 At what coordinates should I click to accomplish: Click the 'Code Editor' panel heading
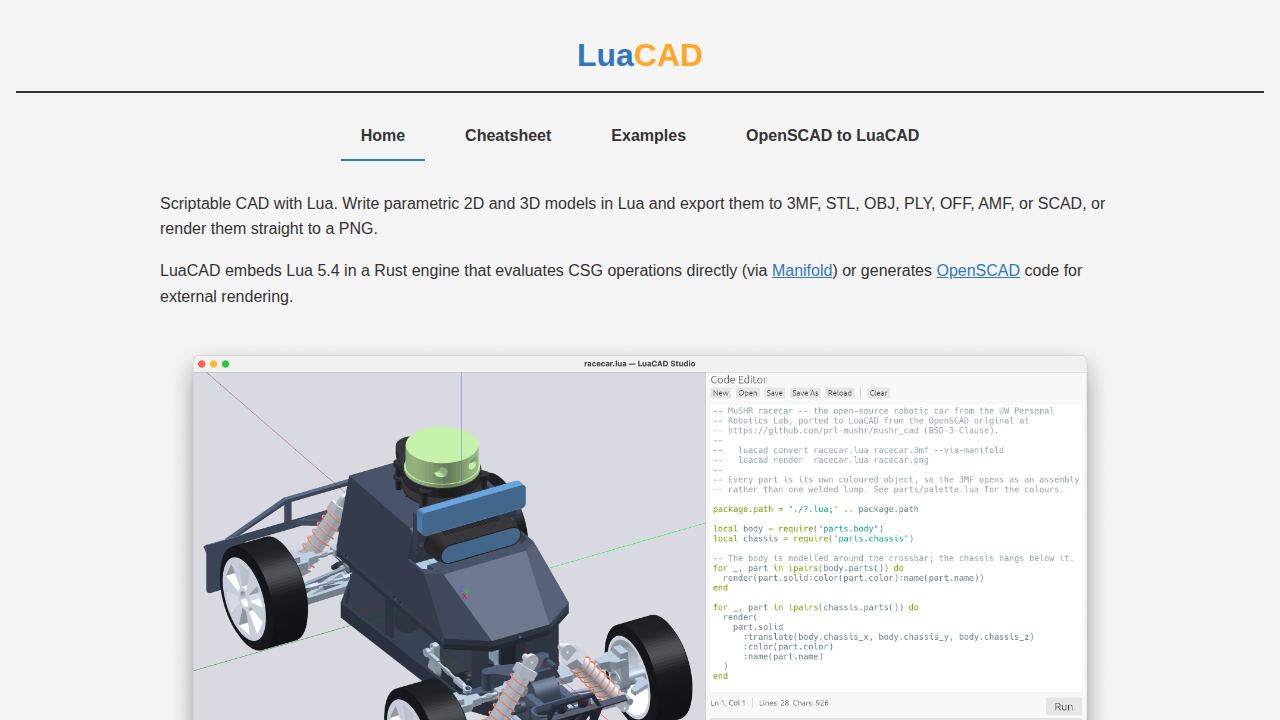739,379
